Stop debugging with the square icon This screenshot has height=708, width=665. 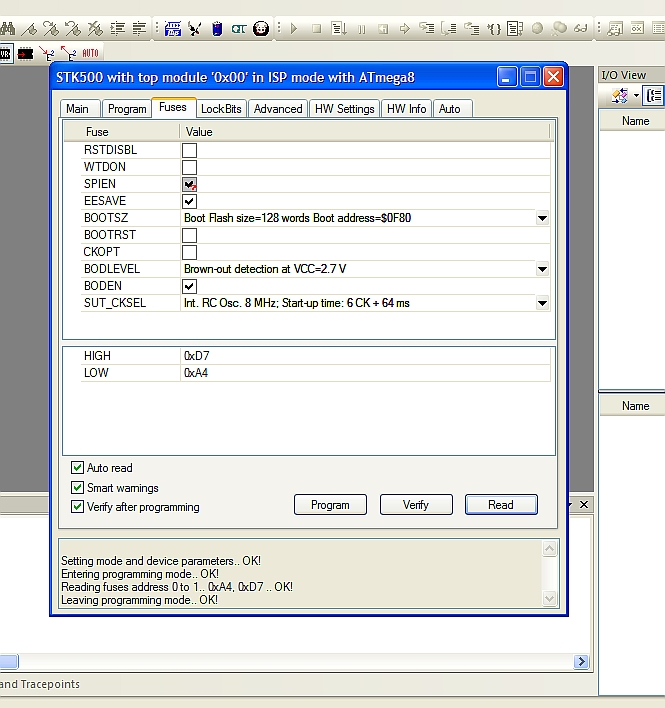316,29
